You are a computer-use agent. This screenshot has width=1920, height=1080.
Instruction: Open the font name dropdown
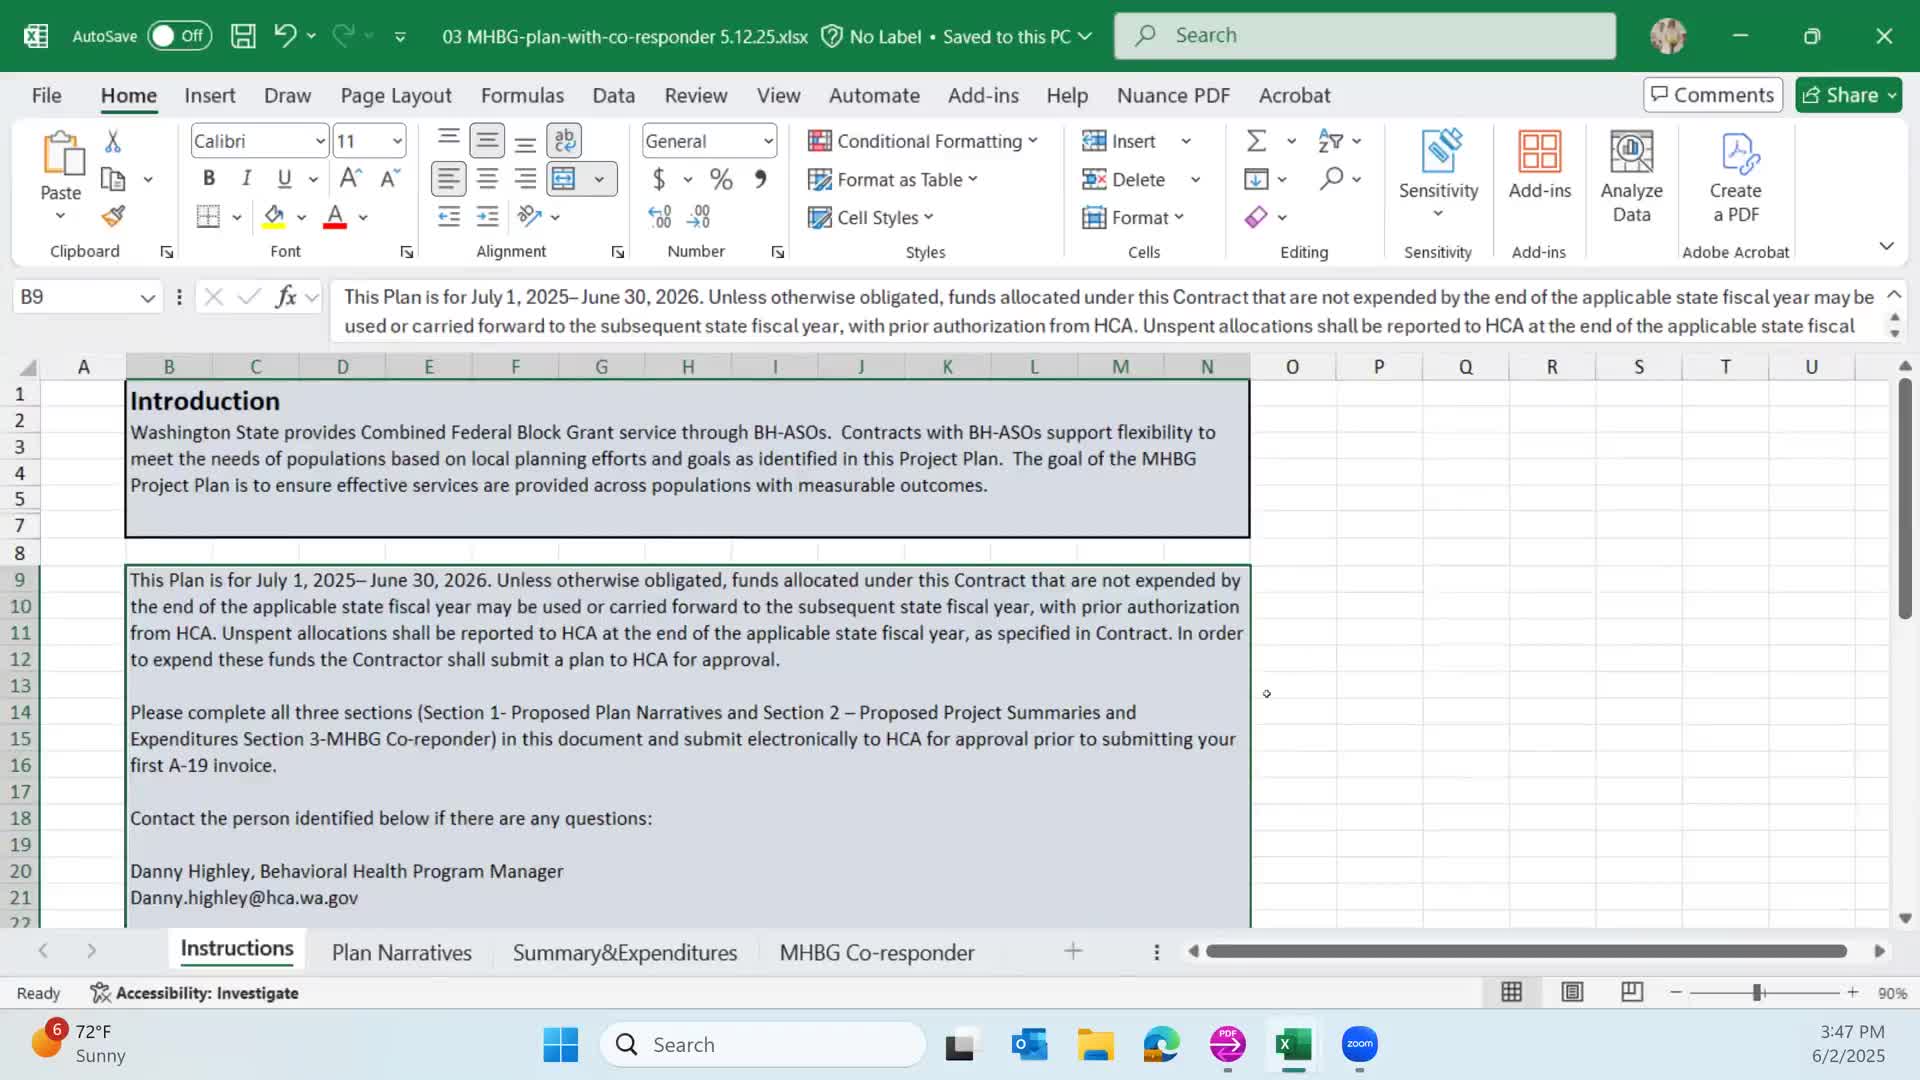point(320,141)
